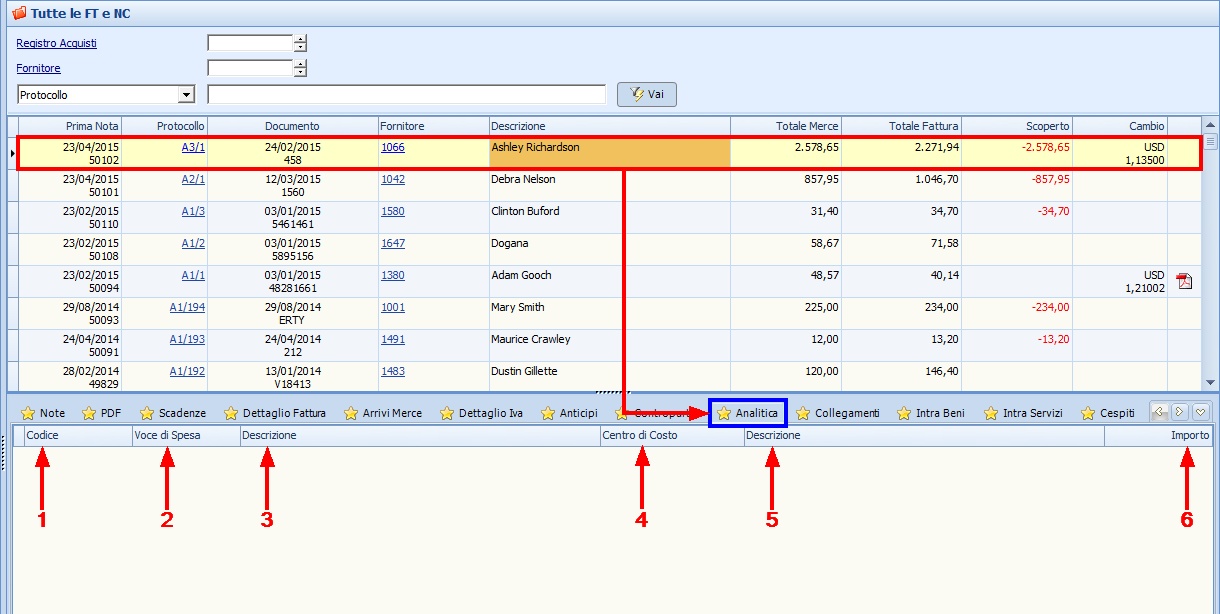
Task: Click the star icon beside Scadenze
Action: click(147, 413)
